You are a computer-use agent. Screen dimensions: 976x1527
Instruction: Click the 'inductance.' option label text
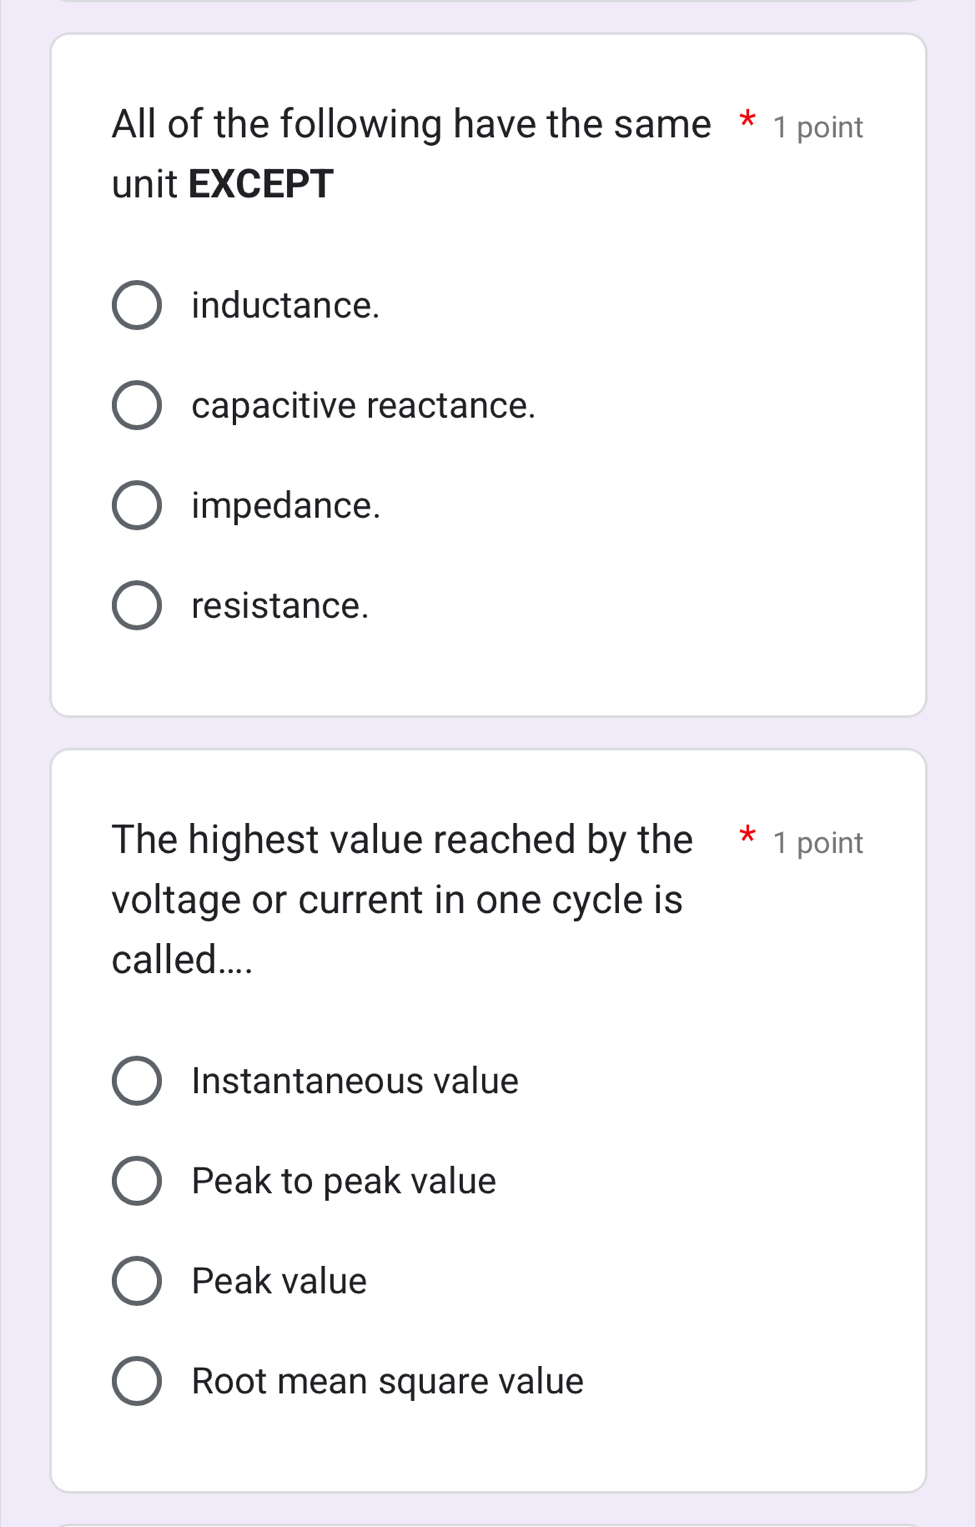coord(286,306)
